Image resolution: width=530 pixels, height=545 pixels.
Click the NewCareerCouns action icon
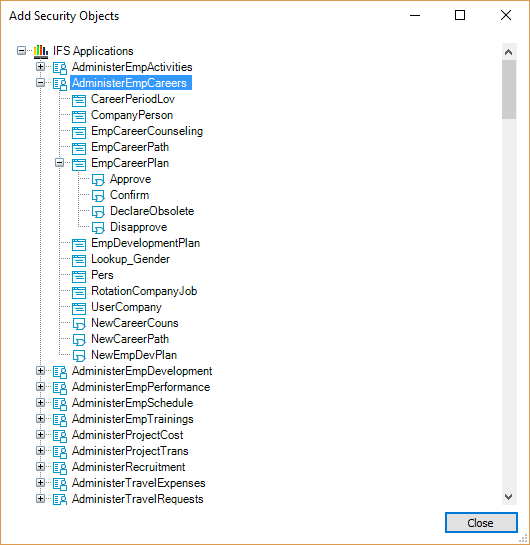79,324
